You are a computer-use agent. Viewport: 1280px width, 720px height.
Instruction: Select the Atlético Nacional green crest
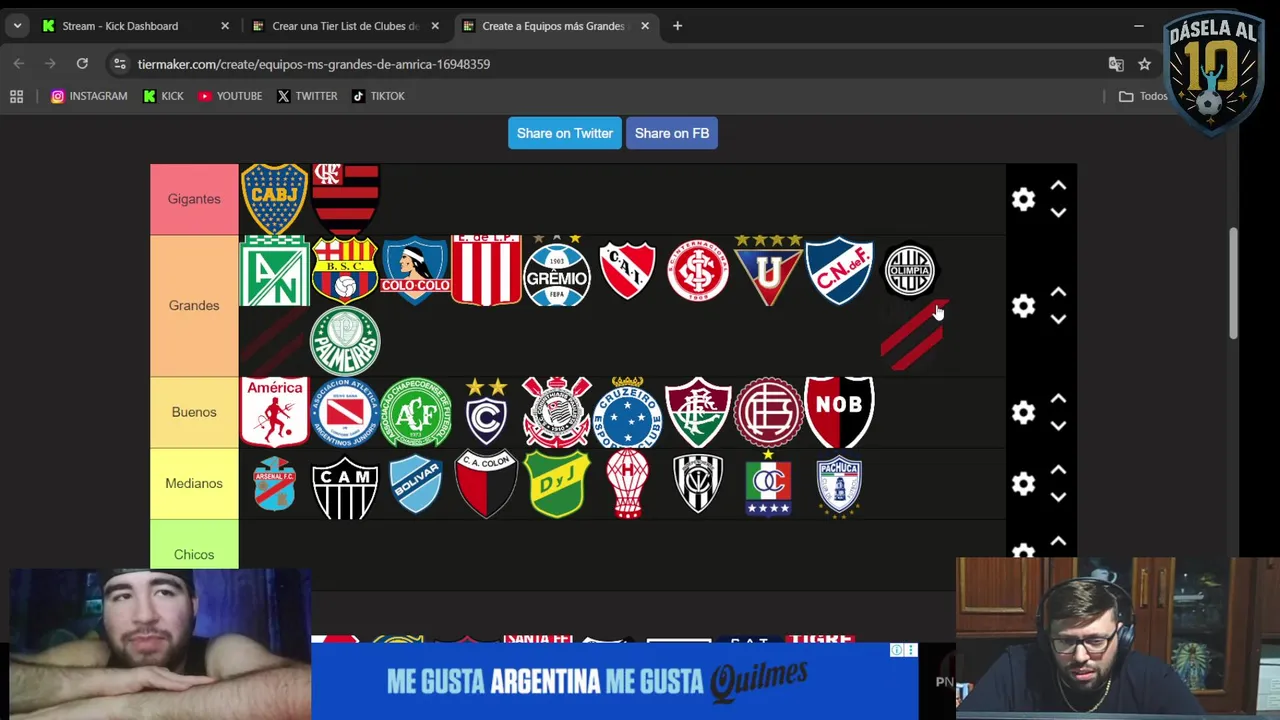(274, 270)
